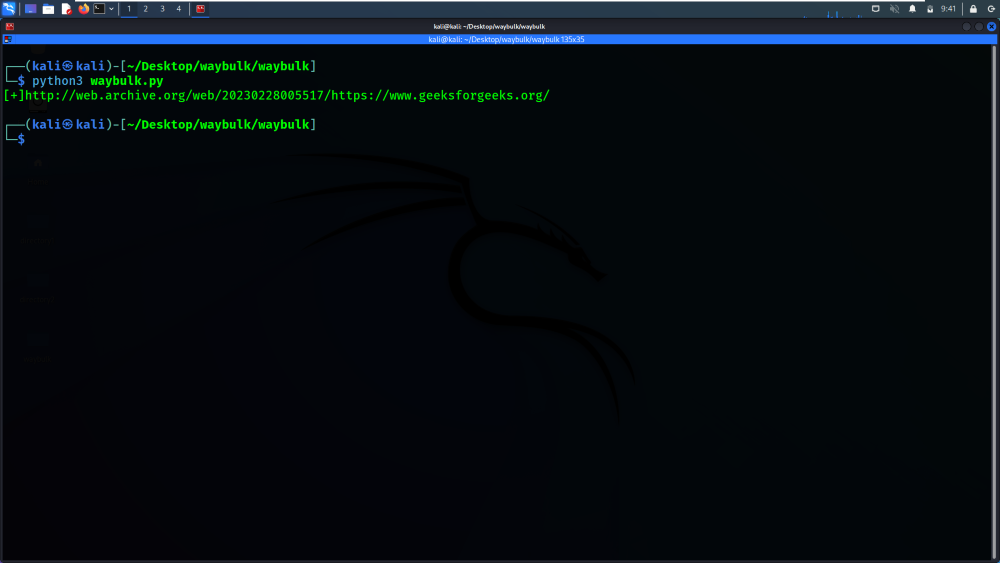Viewport: 1000px width, 563px height.
Task: Open the network connection tray icon
Action: [x=876, y=9]
